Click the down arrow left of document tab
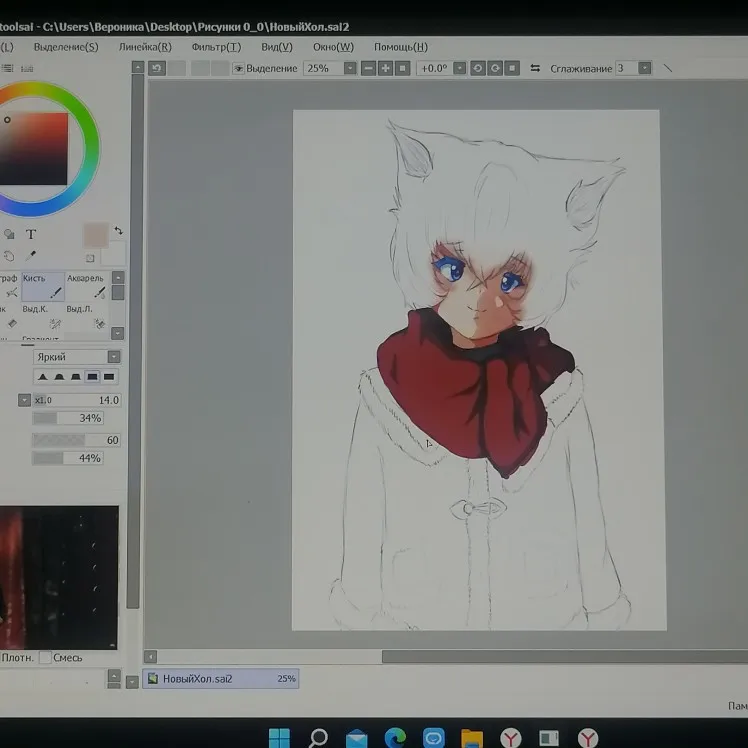748x748 pixels. (132, 682)
